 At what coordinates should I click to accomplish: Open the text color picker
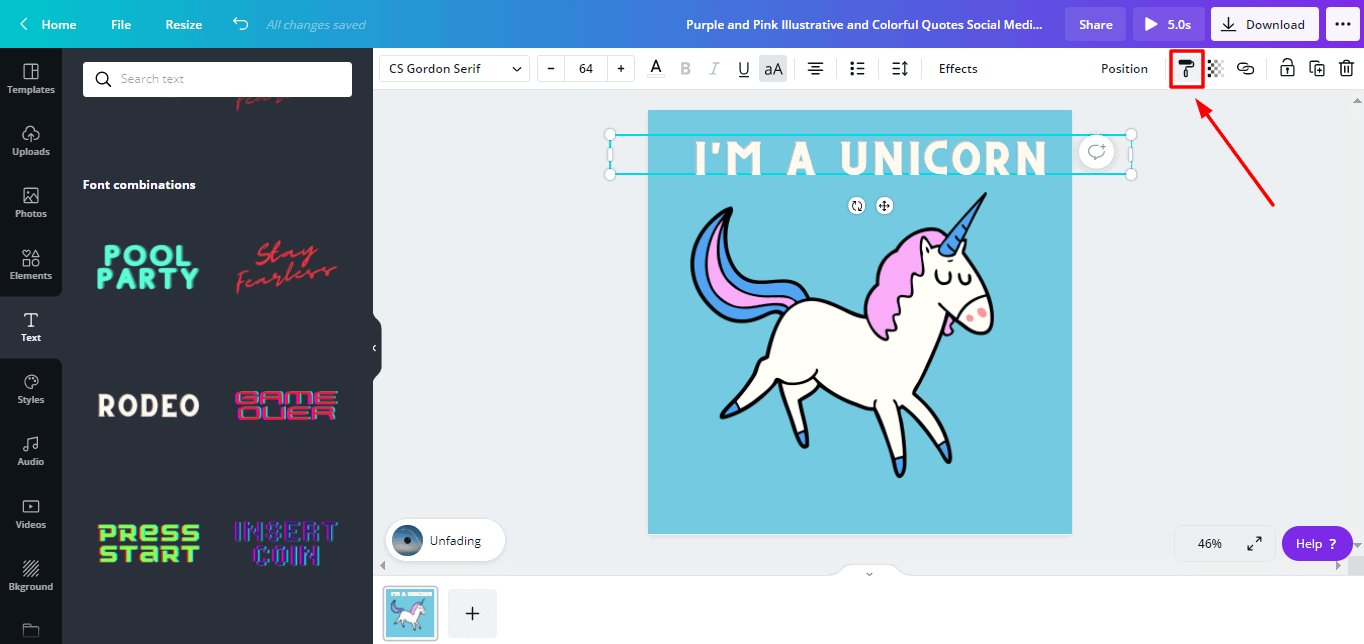pos(656,69)
